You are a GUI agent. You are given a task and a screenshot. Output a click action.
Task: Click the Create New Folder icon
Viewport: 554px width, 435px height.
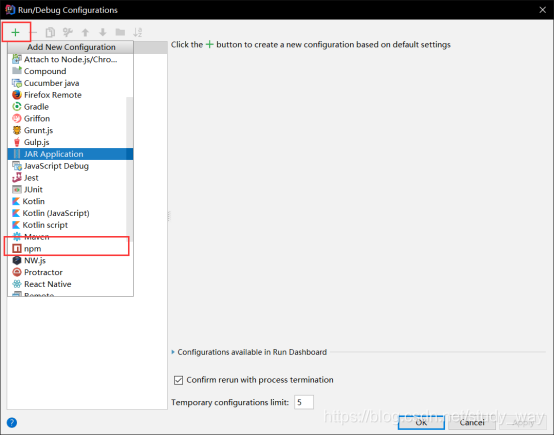coord(120,33)
